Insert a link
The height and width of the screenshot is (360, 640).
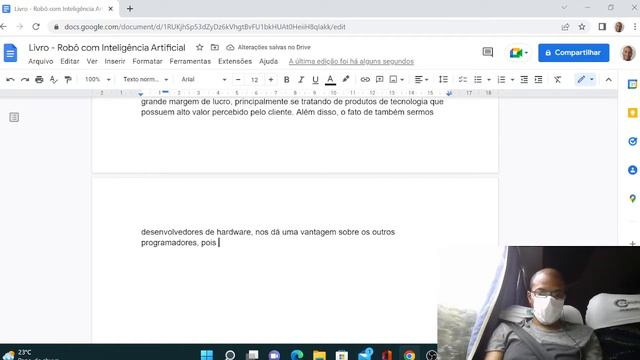pos(365,80)
